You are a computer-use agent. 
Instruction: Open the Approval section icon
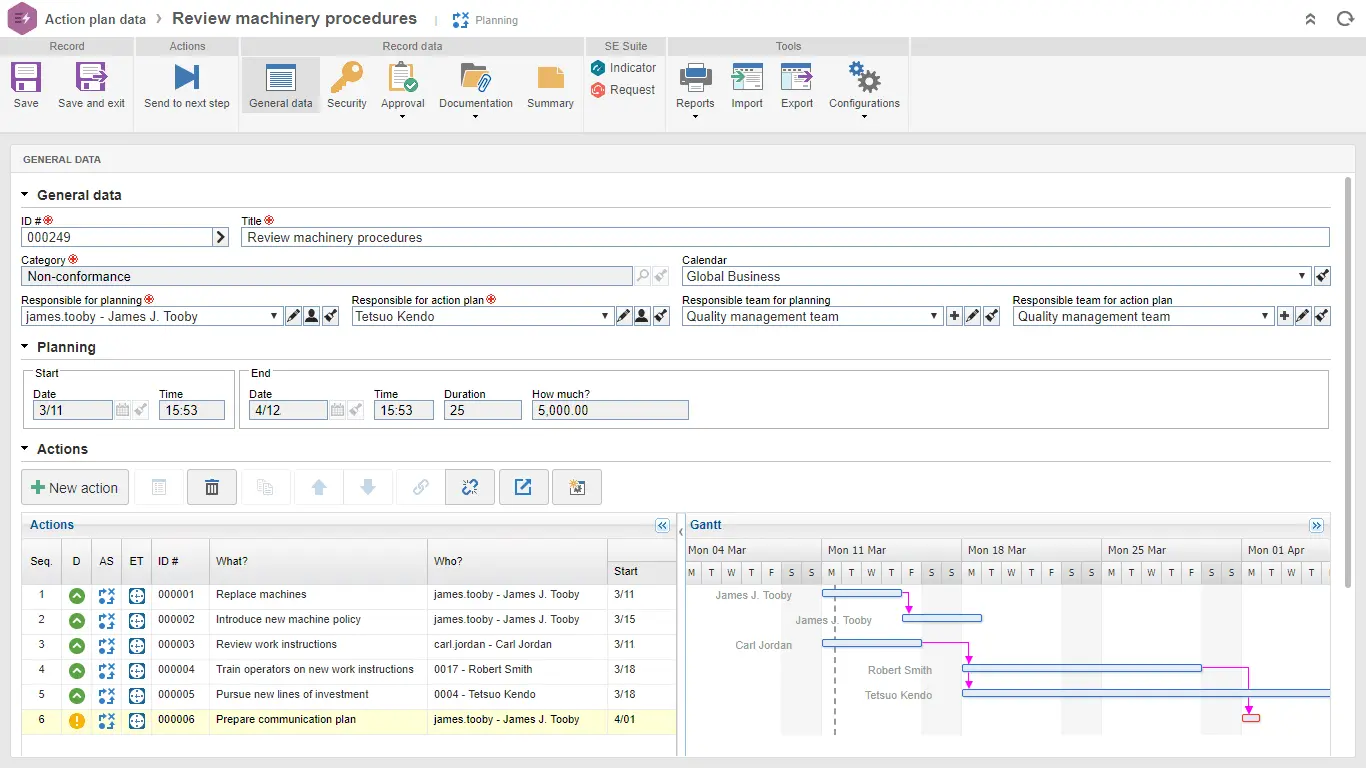point(402,84)
